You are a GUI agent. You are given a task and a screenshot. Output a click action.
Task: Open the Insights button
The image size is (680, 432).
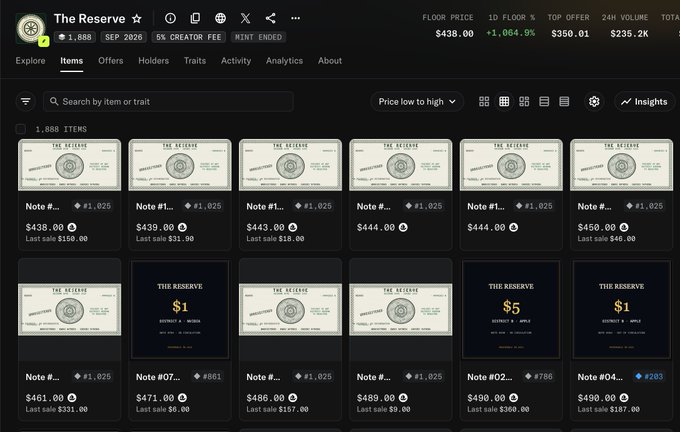[644, 101]
